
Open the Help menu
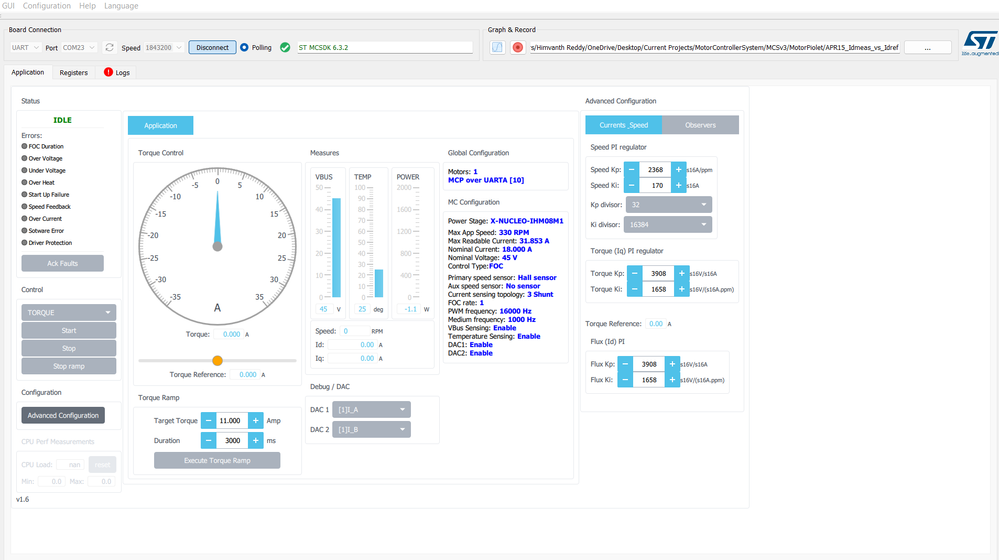click(87, 6)
